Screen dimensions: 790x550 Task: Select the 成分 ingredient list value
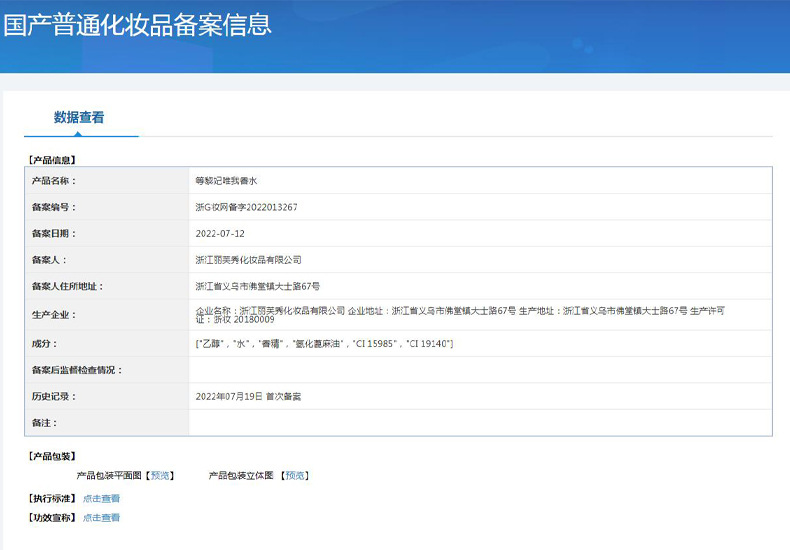(324, 343)
